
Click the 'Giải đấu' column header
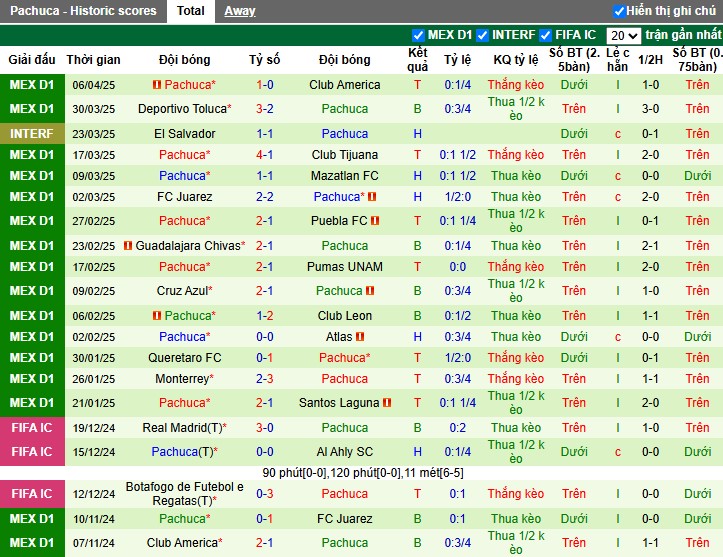32,60
